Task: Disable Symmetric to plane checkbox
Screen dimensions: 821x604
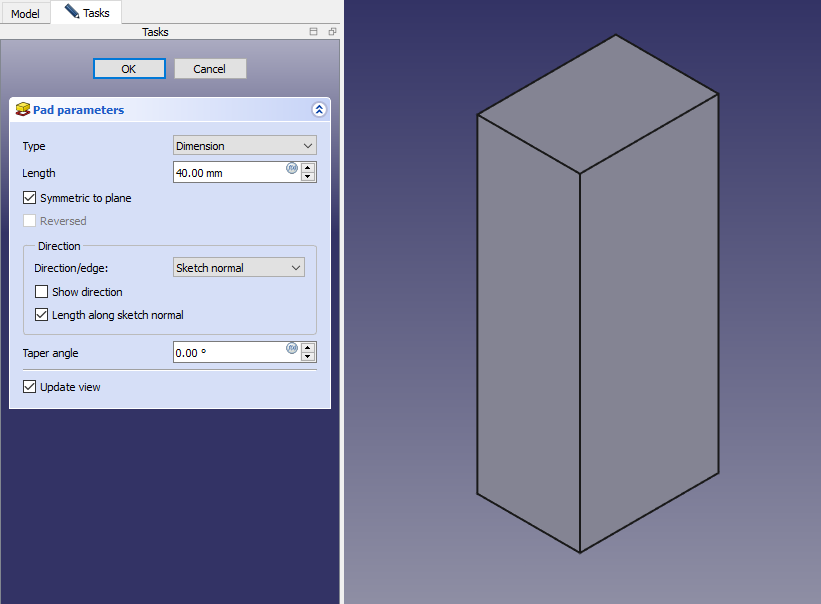Action: [29, 198]
